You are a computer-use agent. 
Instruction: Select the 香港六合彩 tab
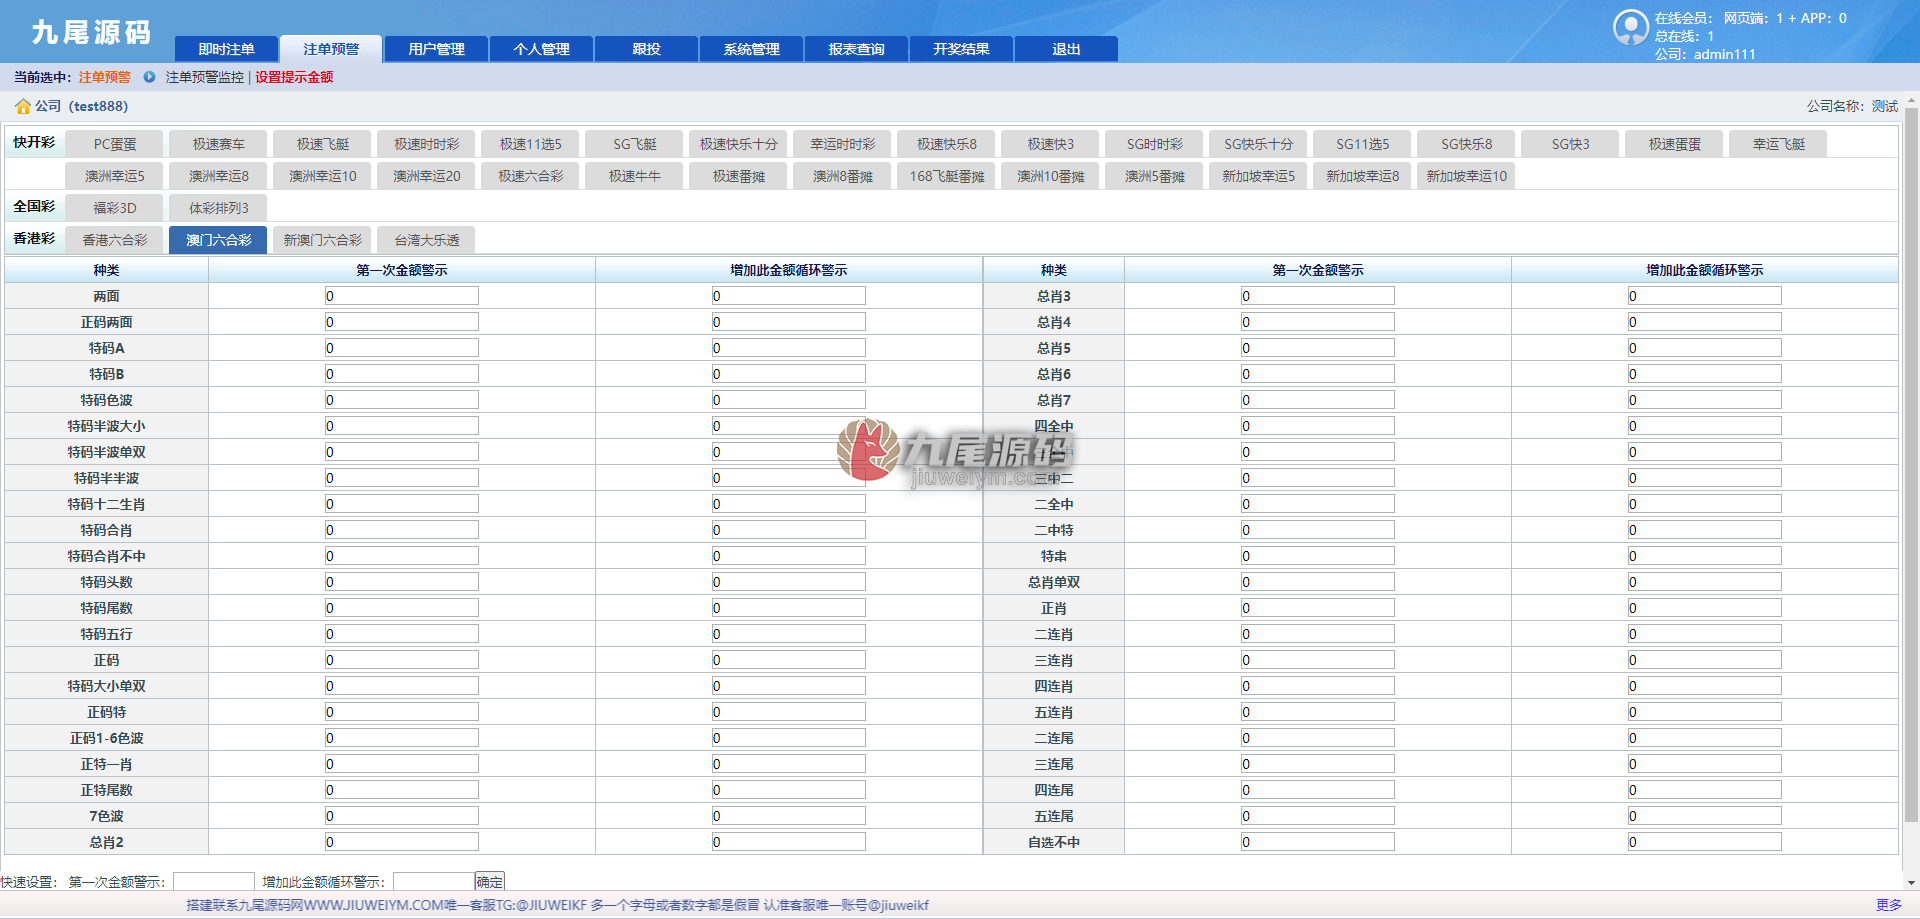coord(115,240)
